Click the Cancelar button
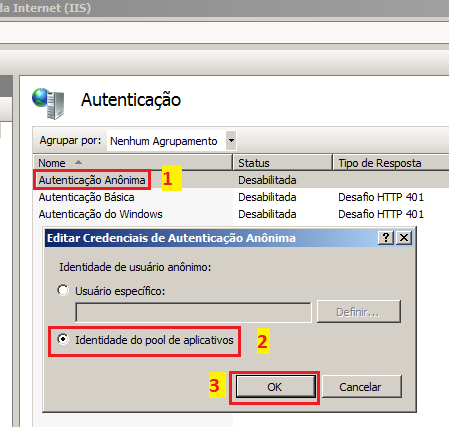 [362, 387]
